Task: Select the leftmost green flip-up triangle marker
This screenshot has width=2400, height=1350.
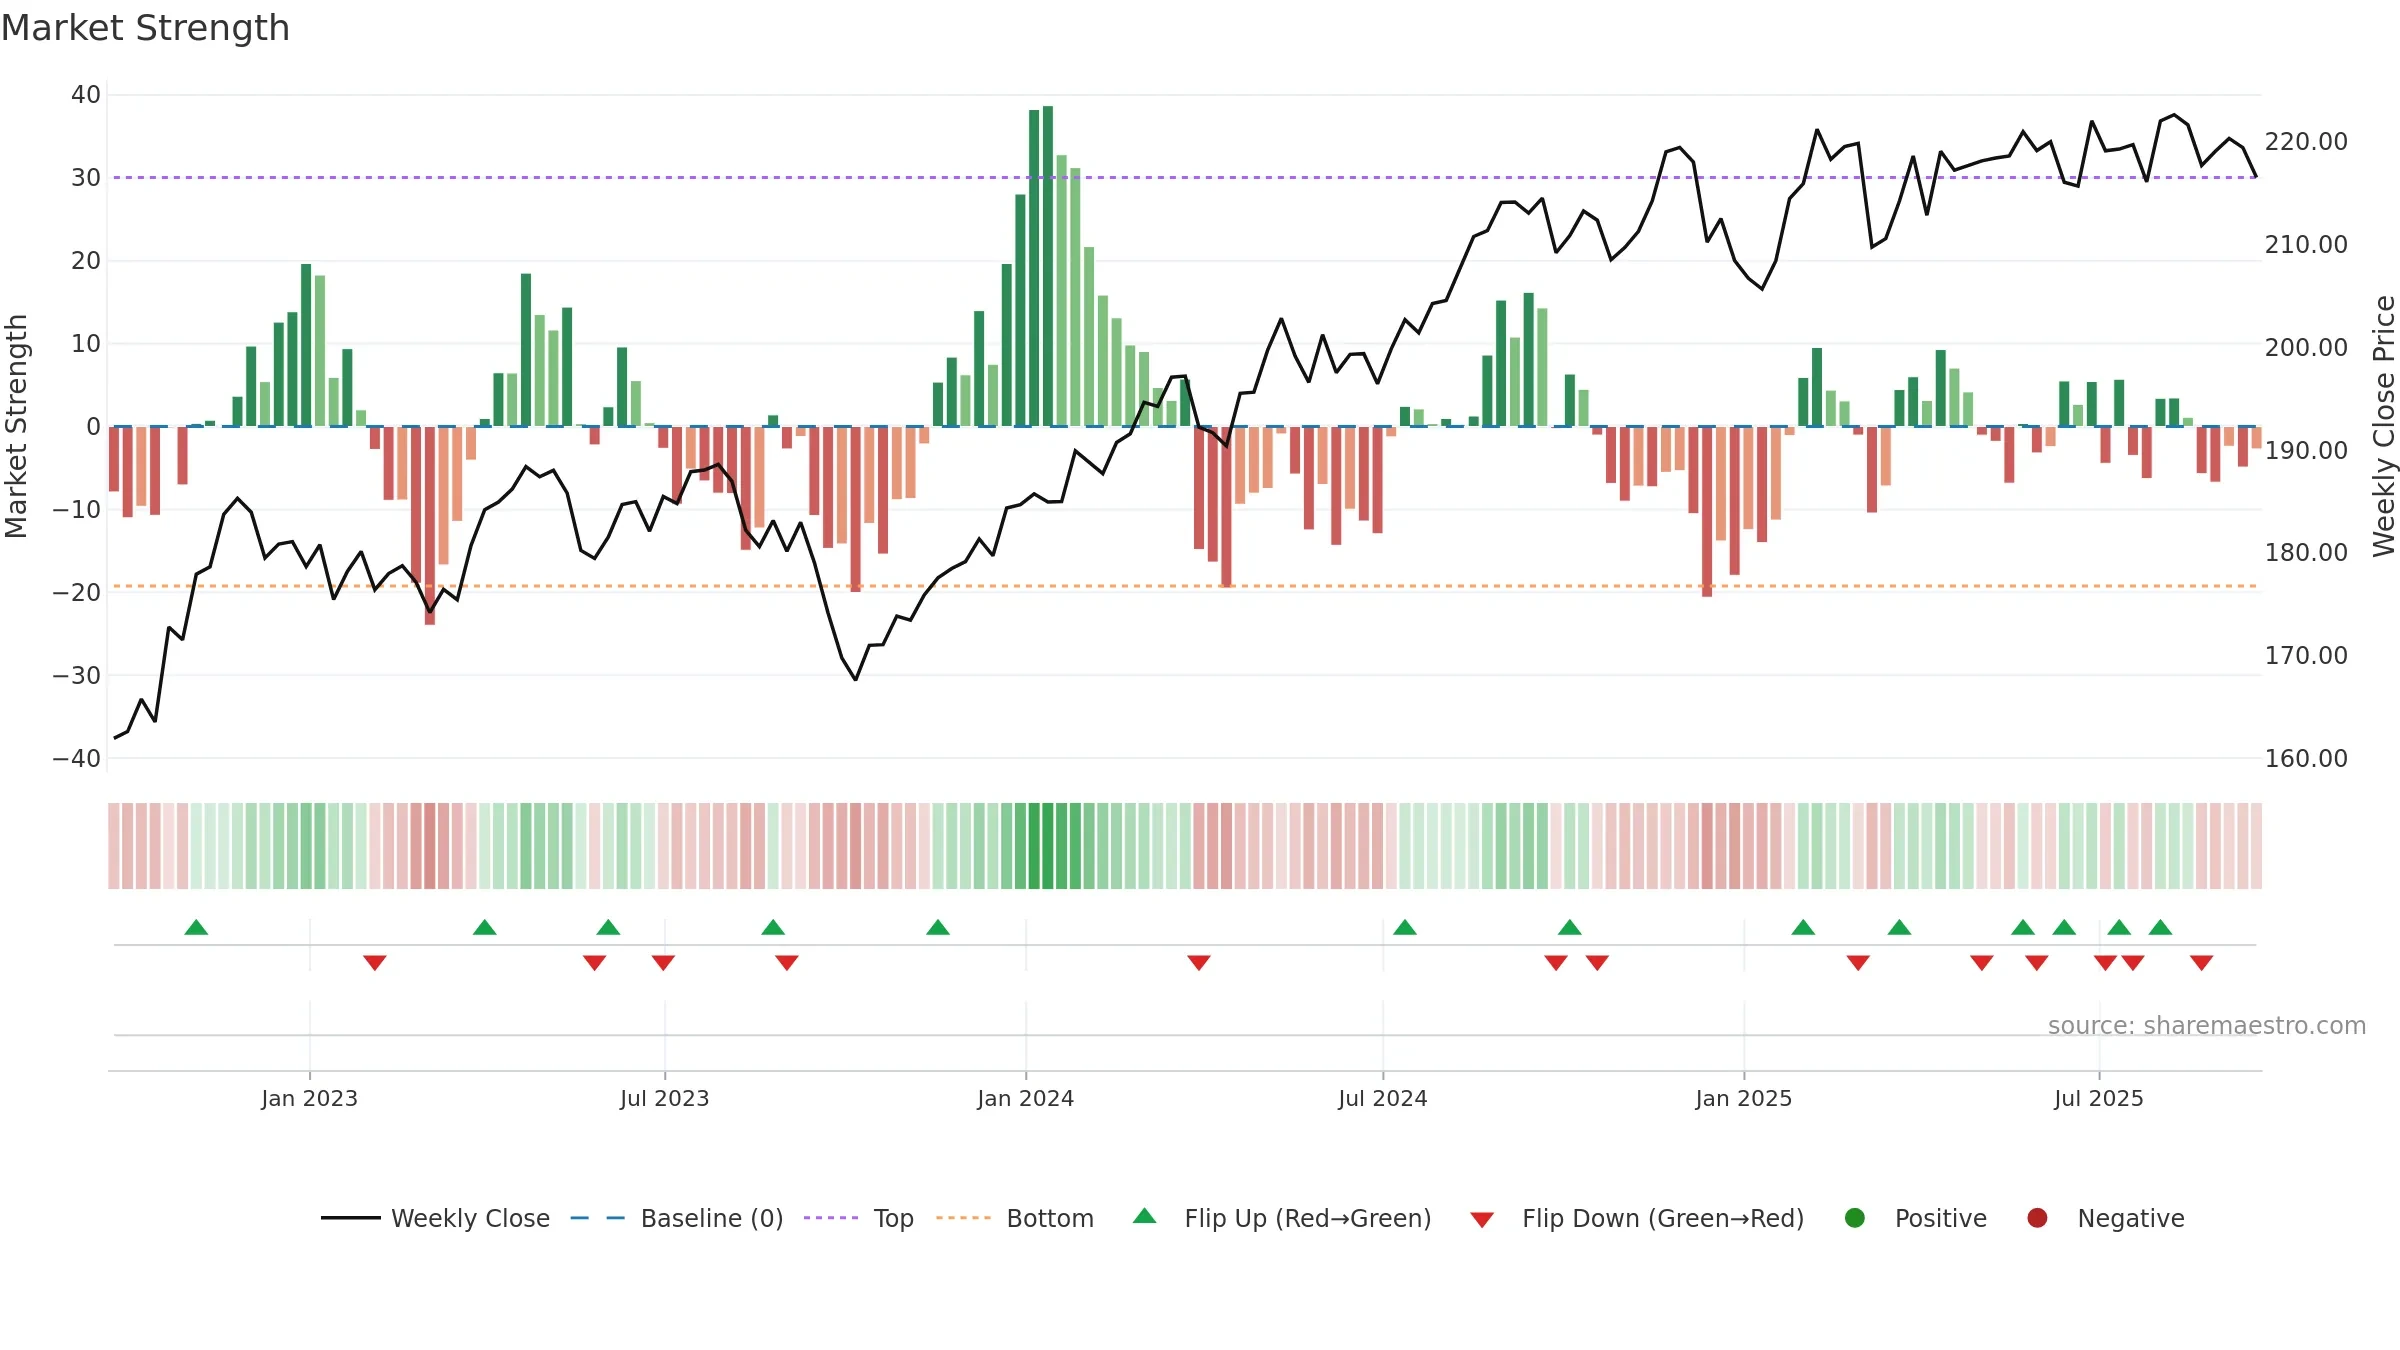Action: click(x=196, y=927)
